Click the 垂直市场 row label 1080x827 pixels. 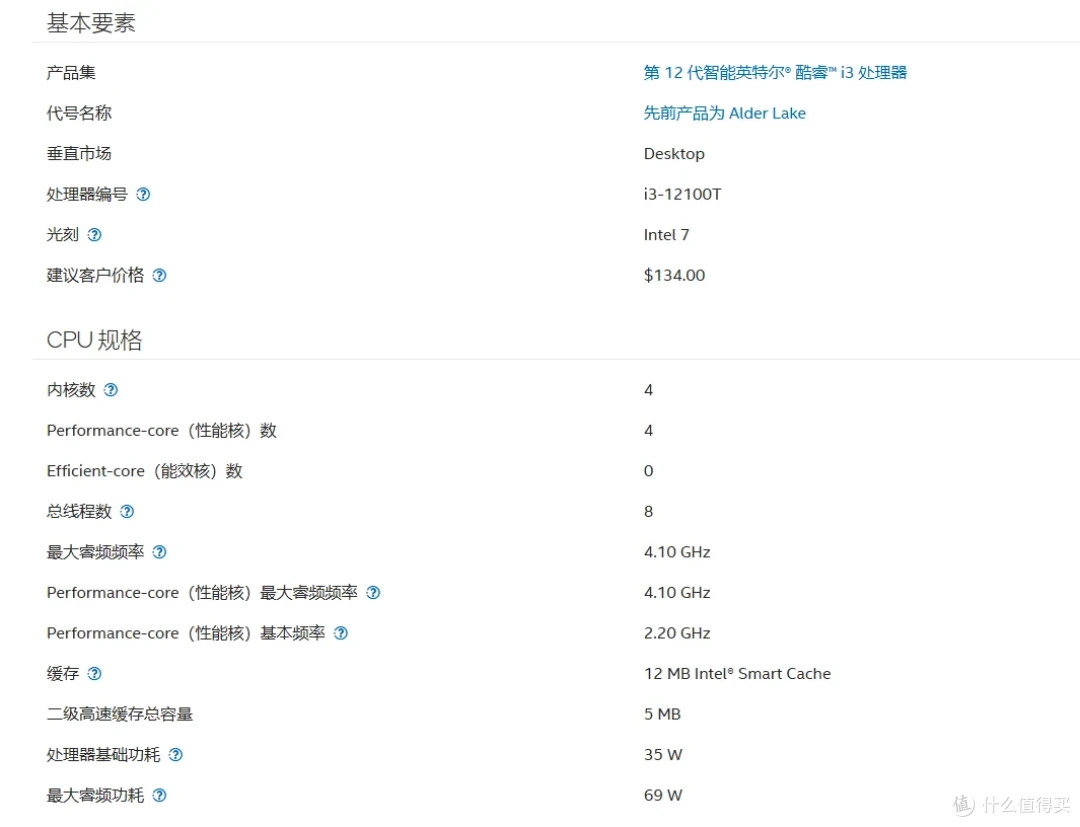(79, 154)
